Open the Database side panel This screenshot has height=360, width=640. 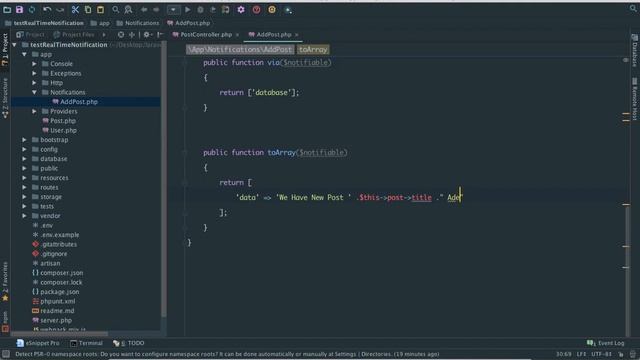[x=635, y=51]
